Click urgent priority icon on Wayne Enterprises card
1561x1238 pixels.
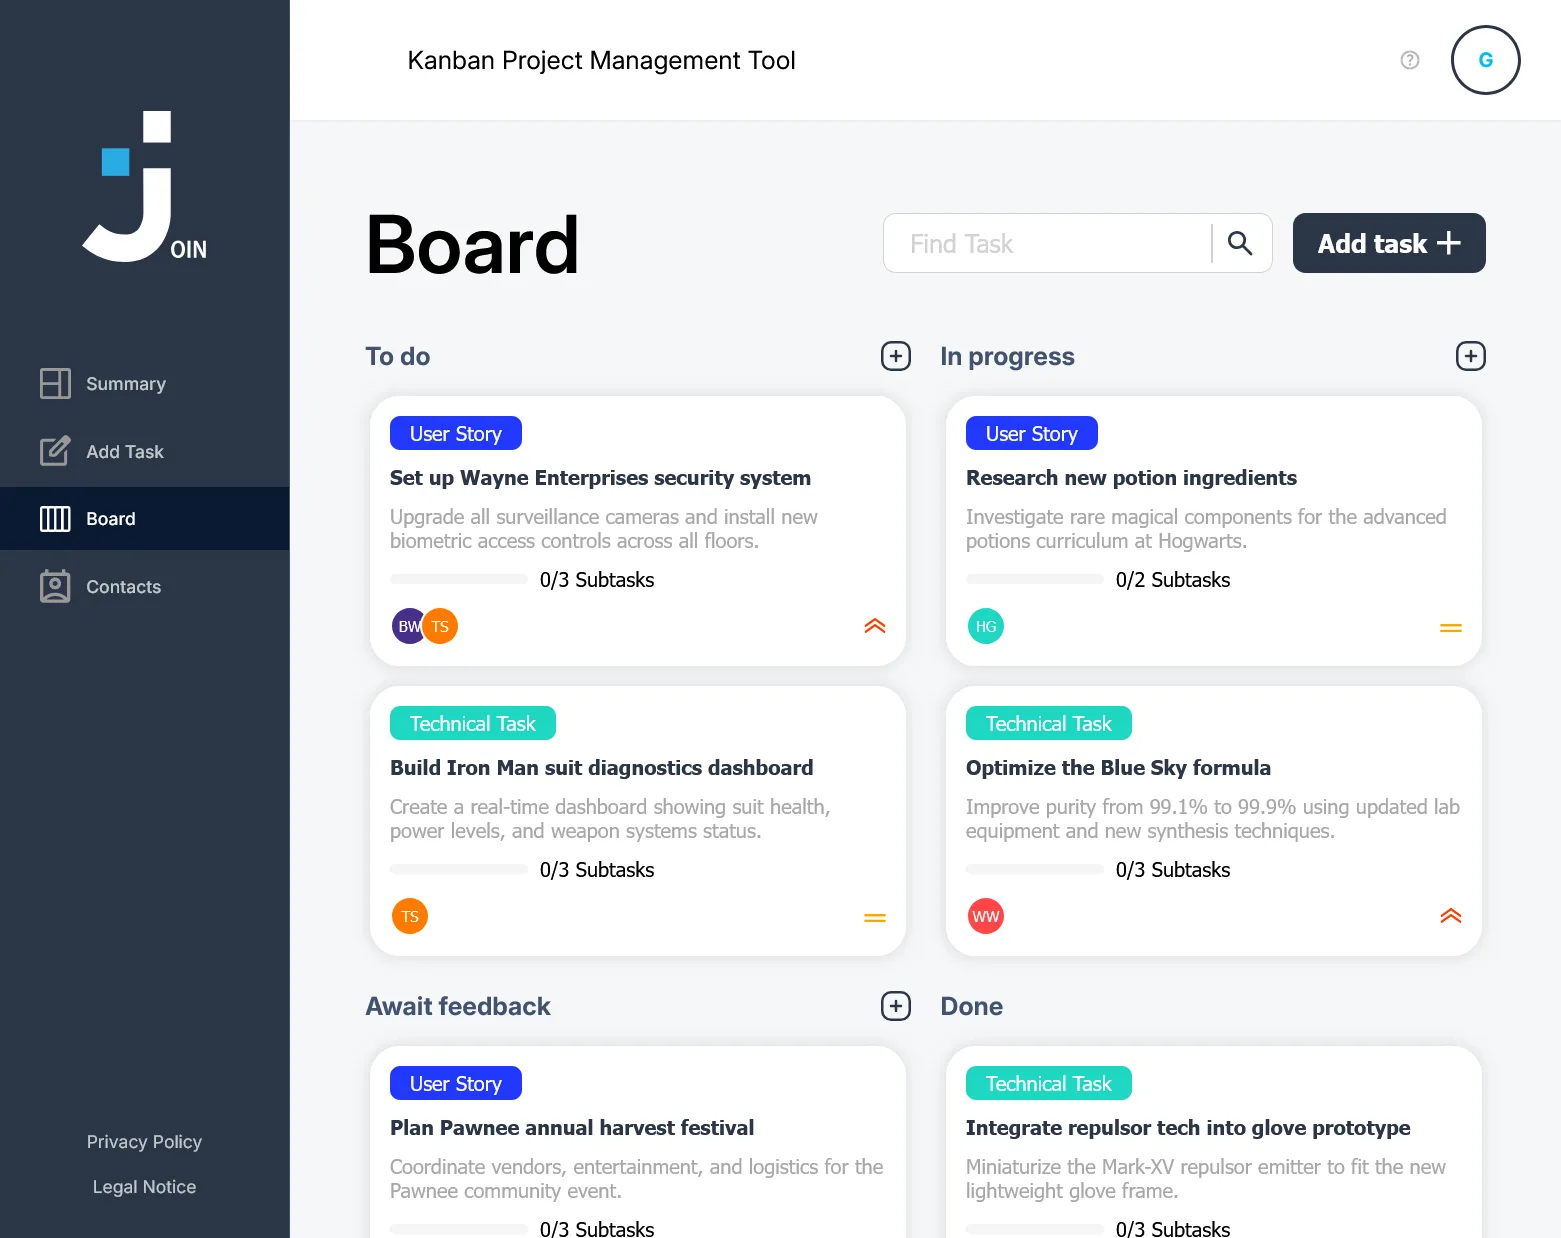pyautogui.click(x=875, y=626)
